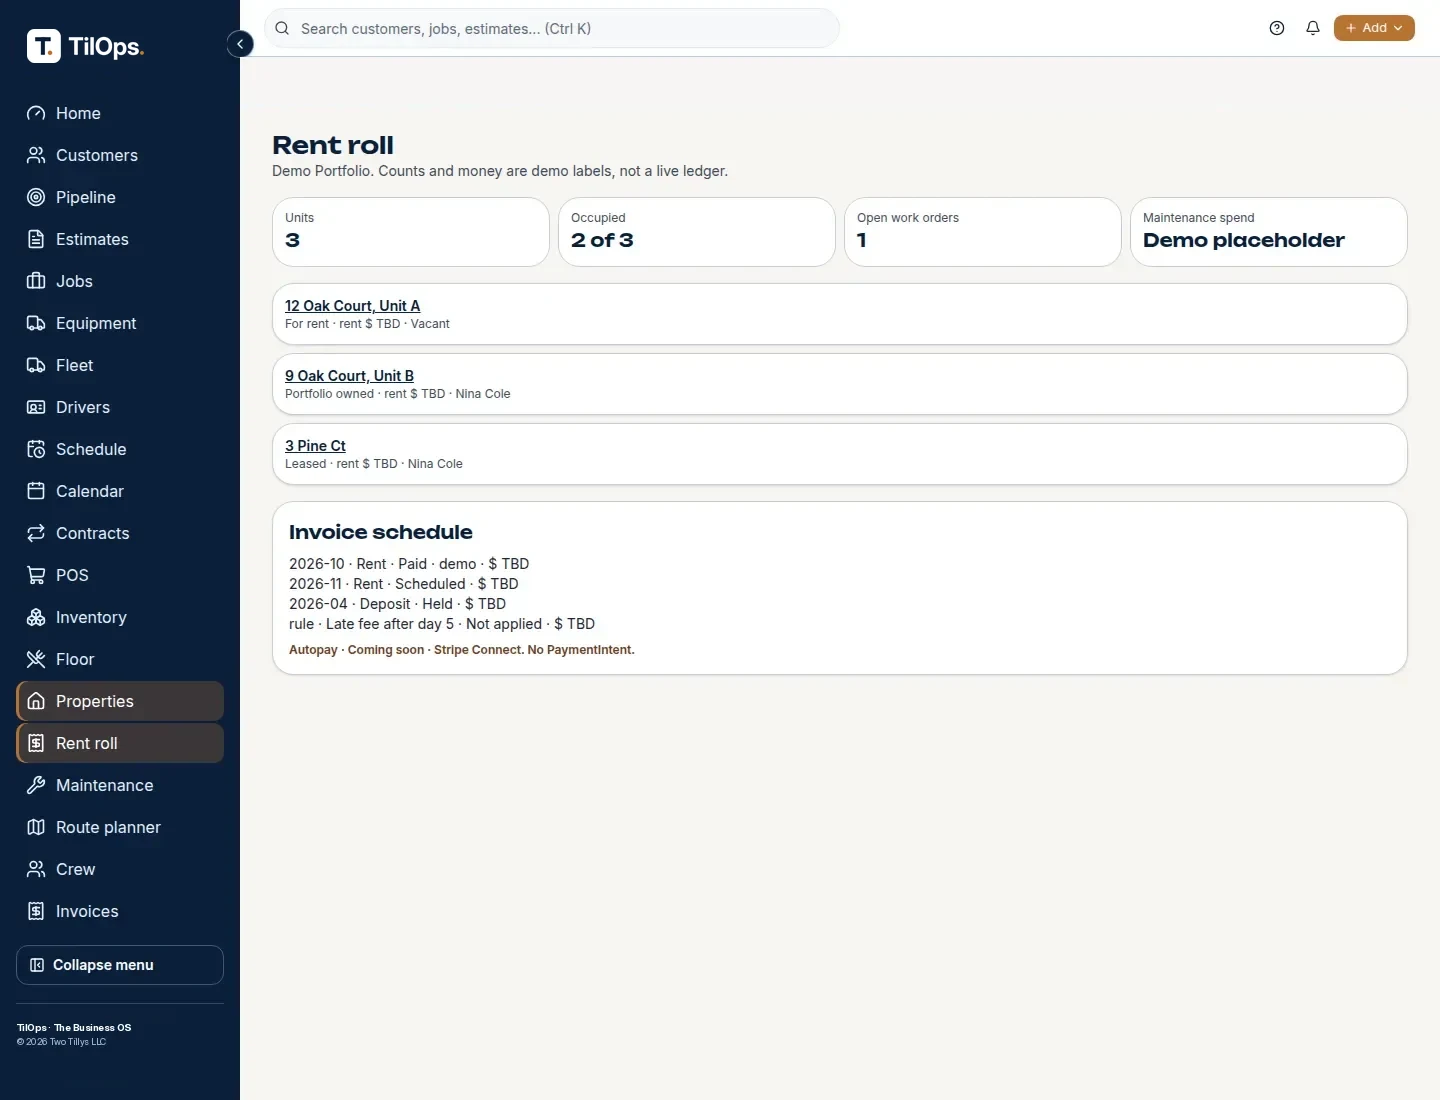
Task: Open Route planner from the sidebar
Action: (120, 827)
